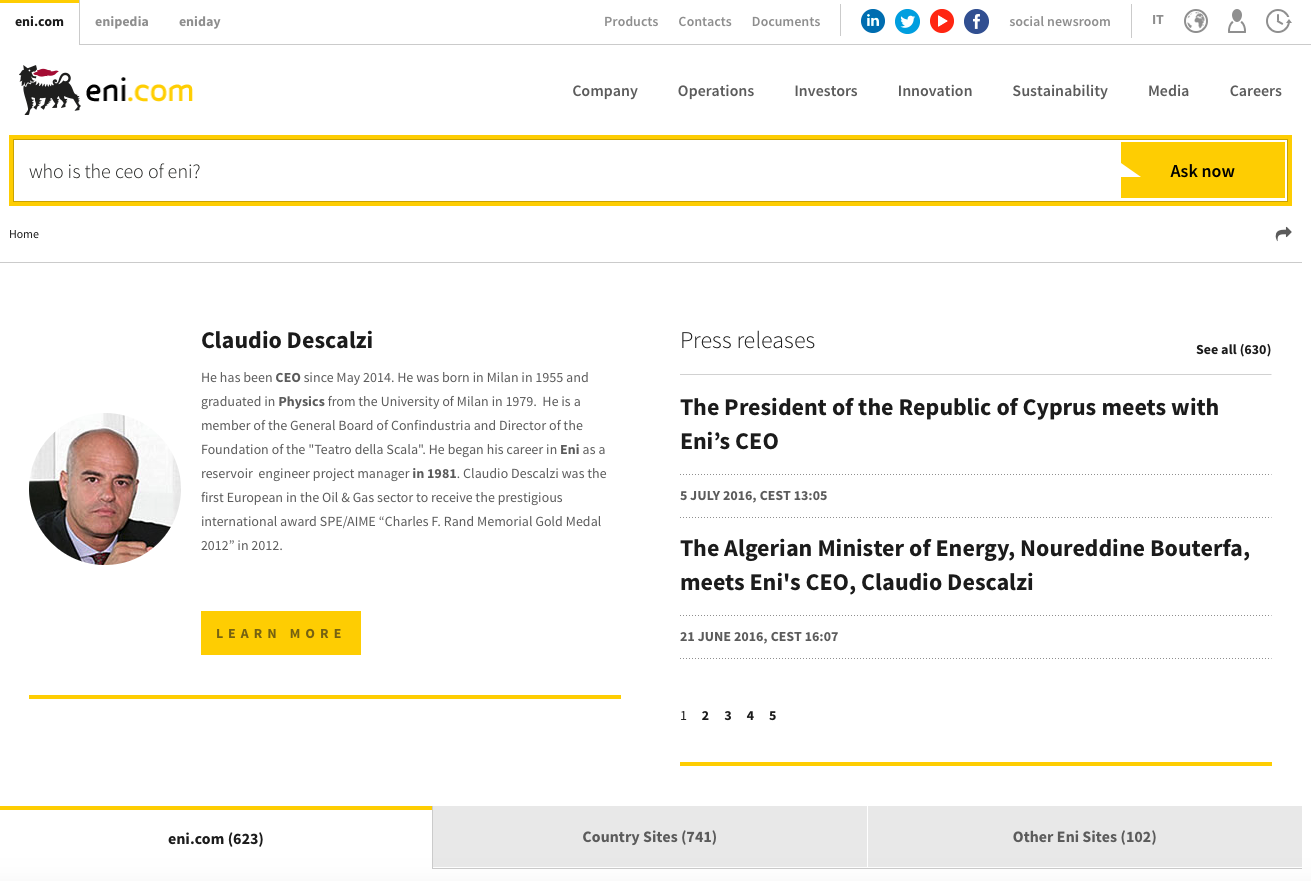The height and width of the screenshot is (881, 1311).
Task: Click the search question input field
Action: (x=566, y=171)
